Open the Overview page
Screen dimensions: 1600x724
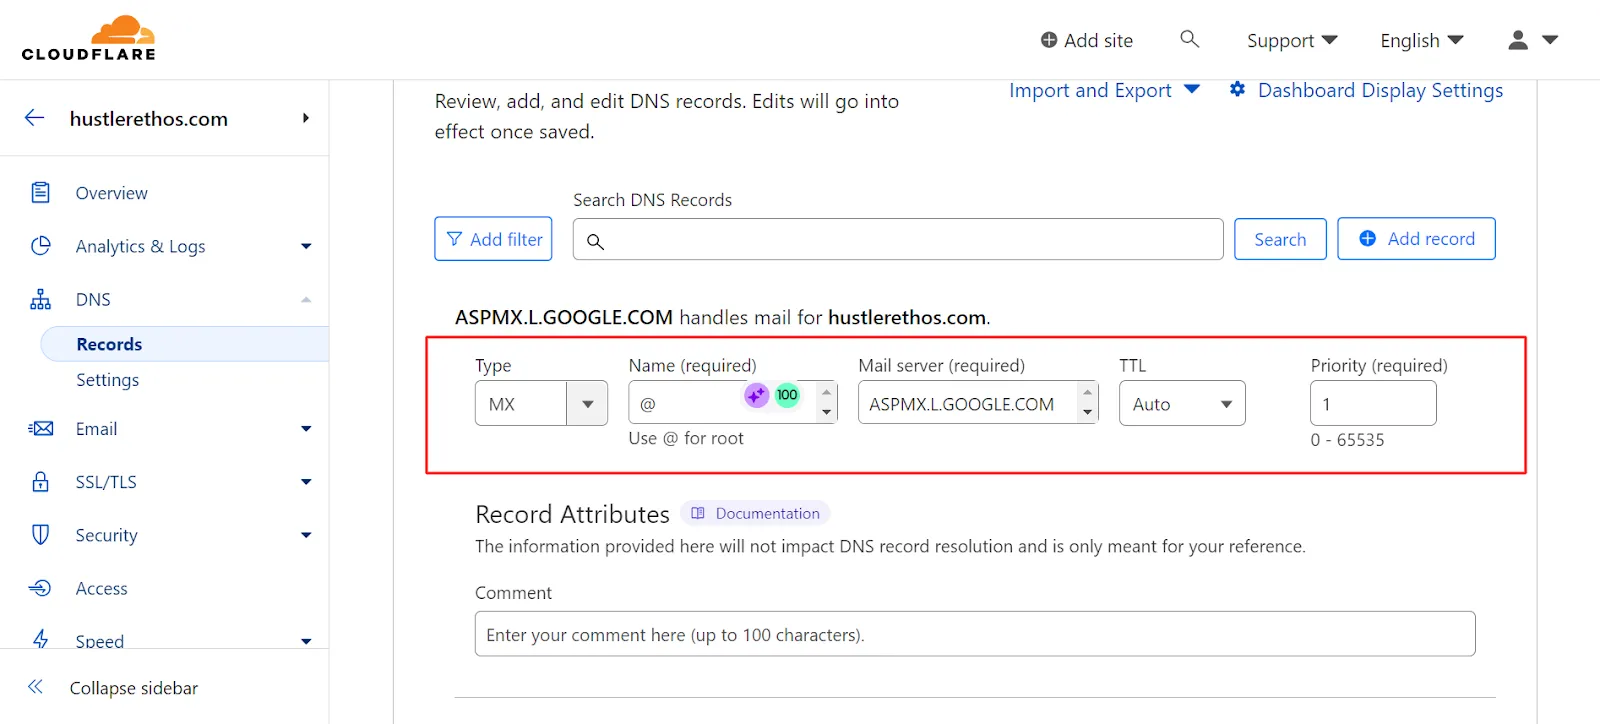pos(111,193)
